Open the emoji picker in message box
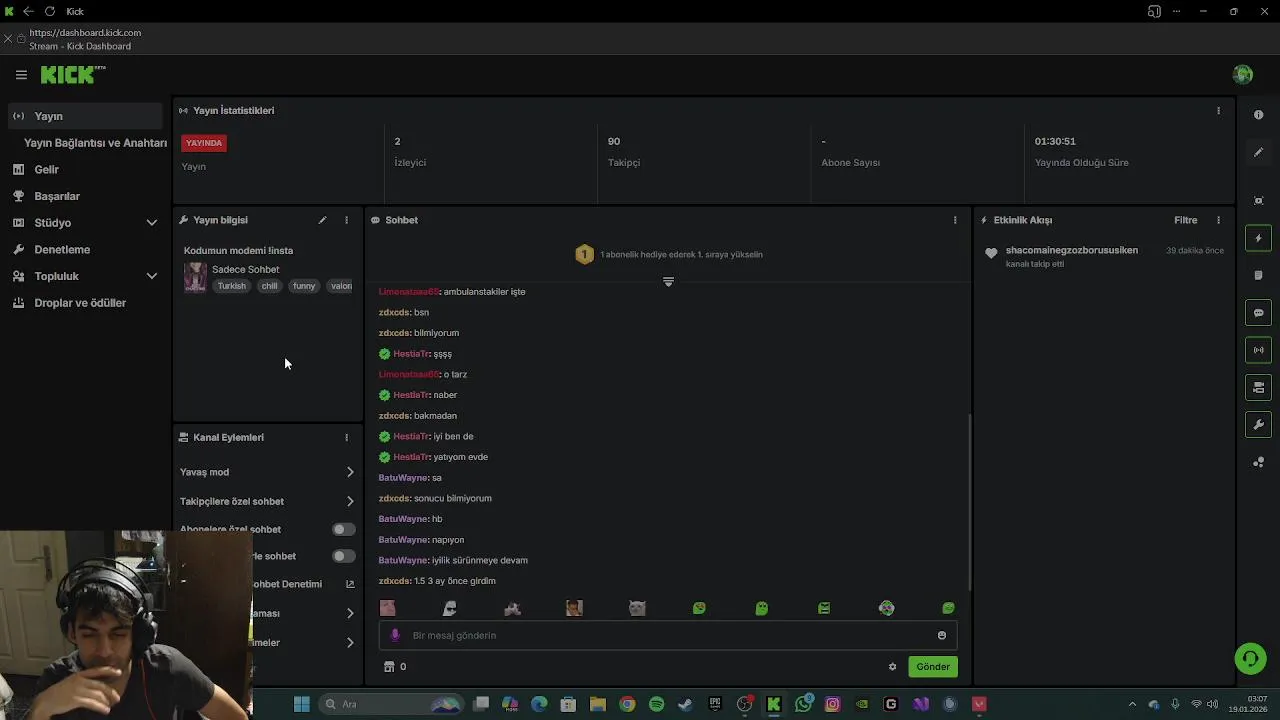The height and width of the screenshot is (720, 1280). click(941, 635)
